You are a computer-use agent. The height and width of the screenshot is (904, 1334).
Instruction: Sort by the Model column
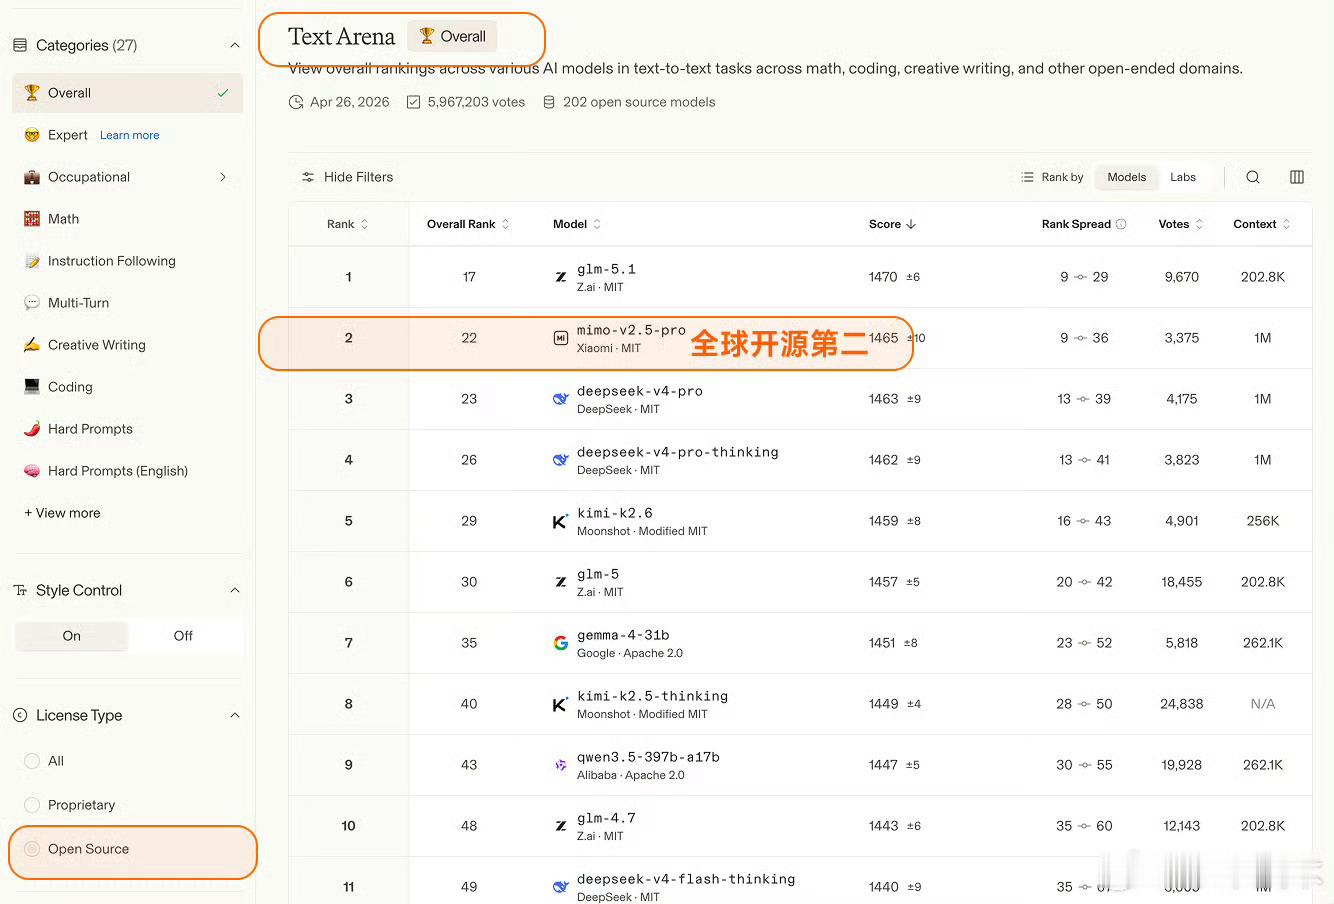point(577,224)
